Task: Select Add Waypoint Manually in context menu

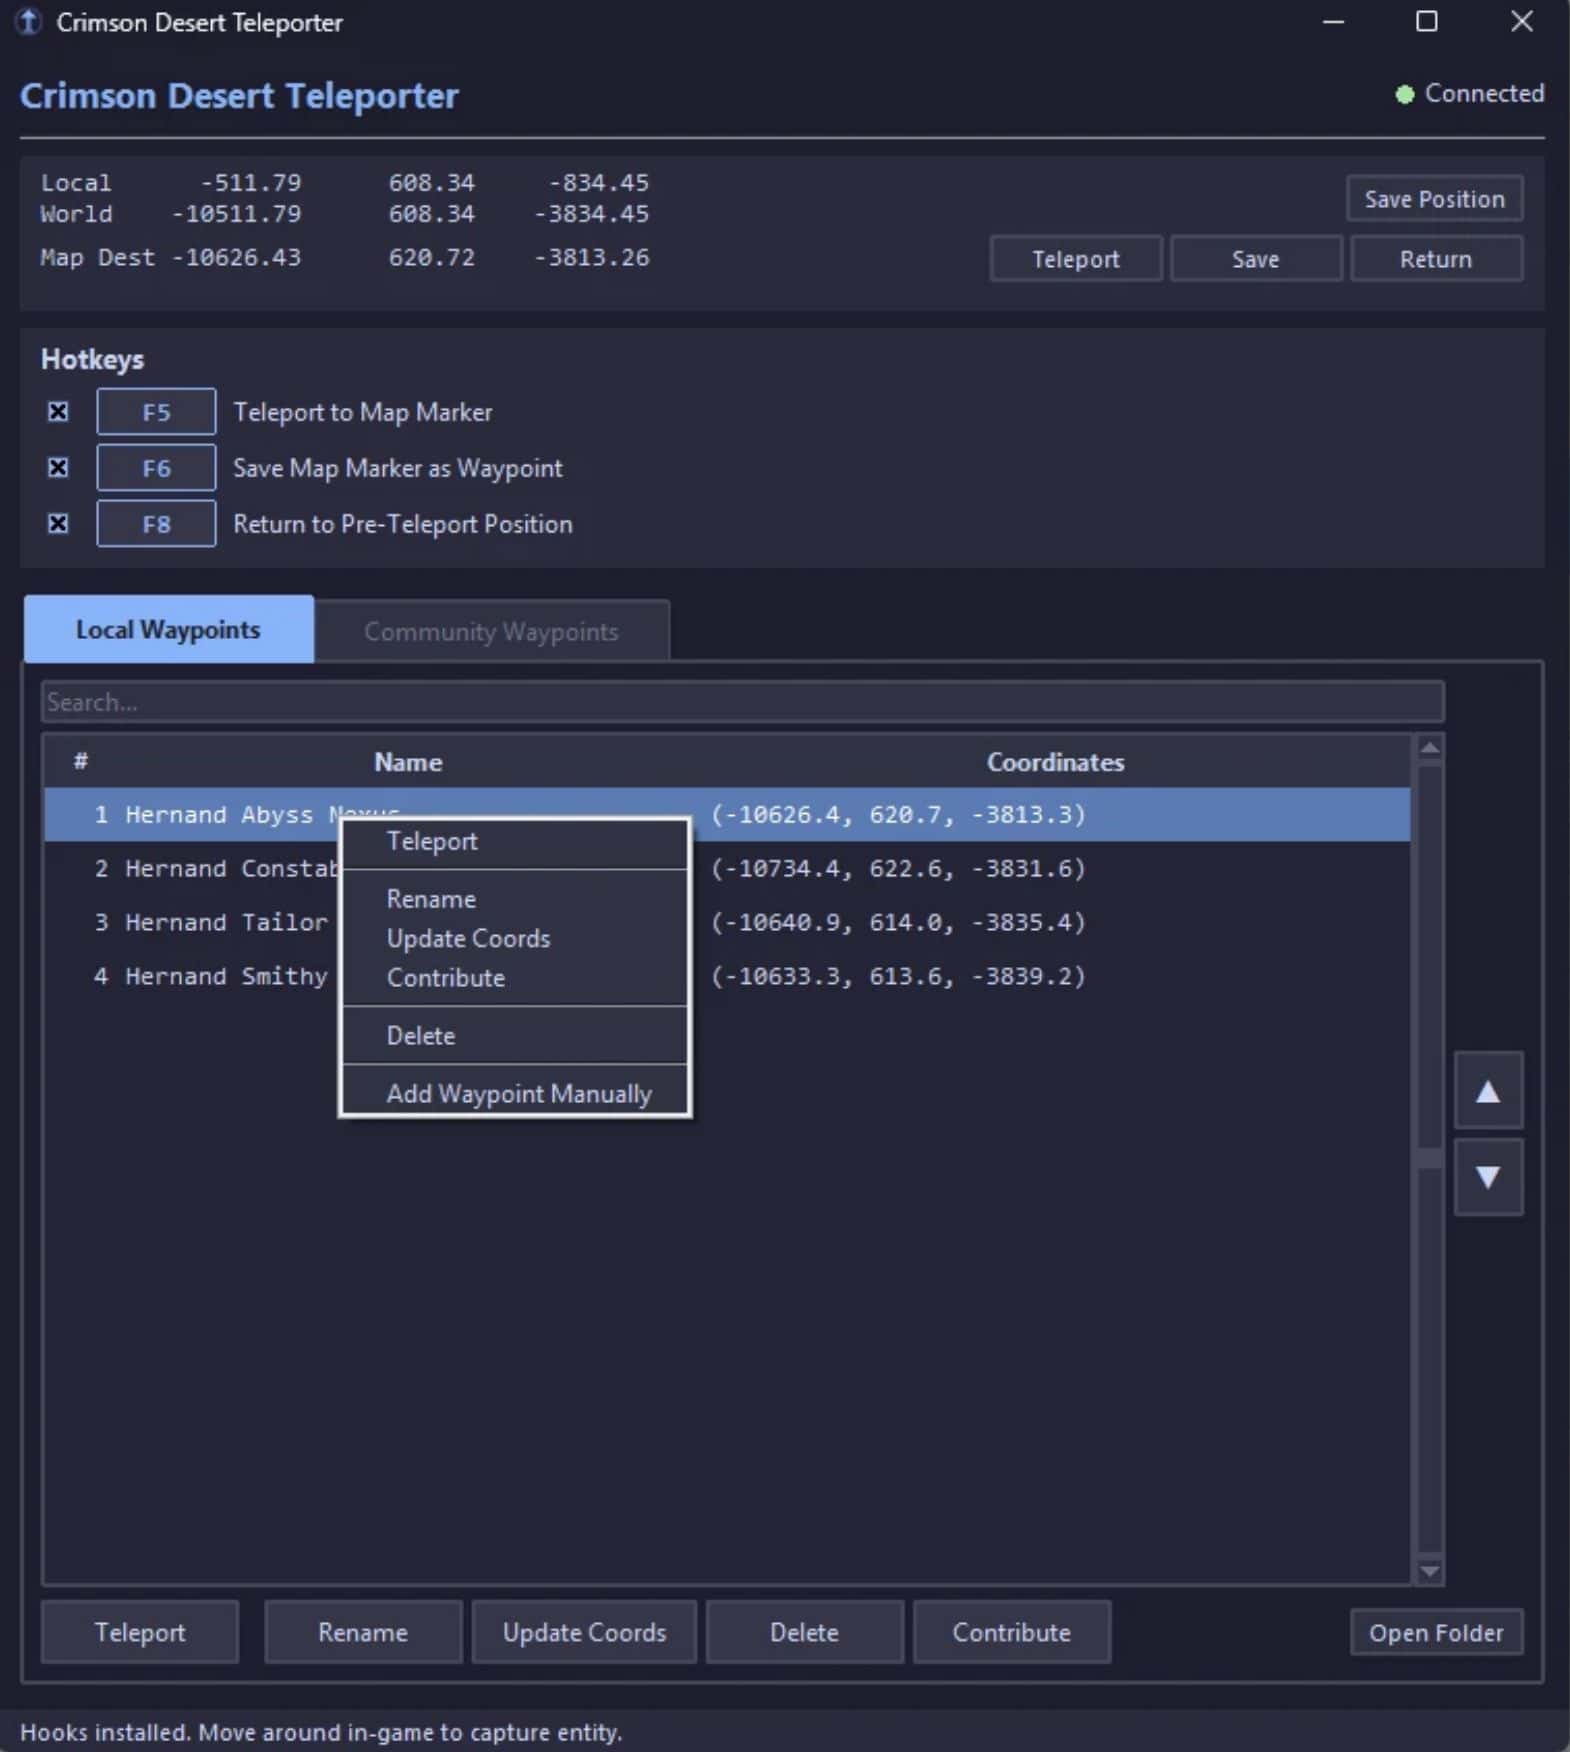Action: tap(518, 1094)
